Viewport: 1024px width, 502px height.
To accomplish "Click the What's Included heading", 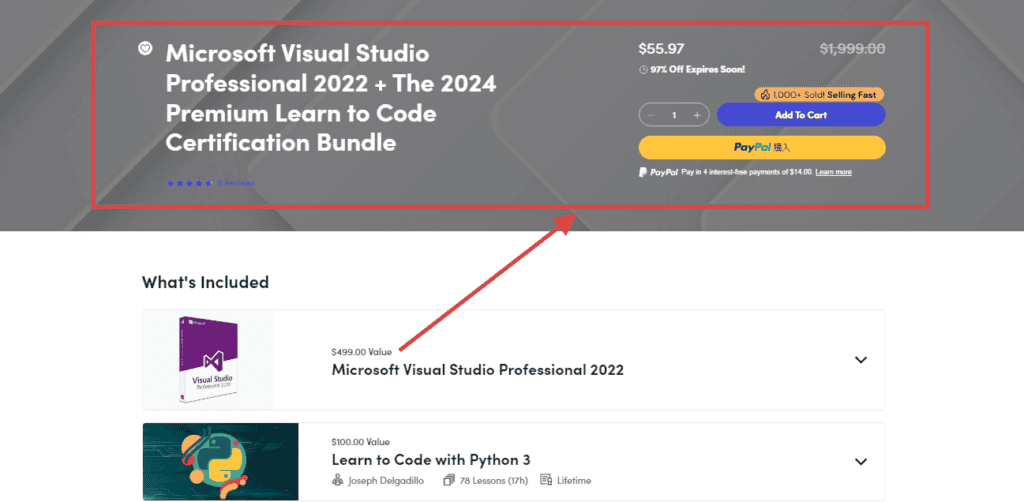I will [x=206, y=282].
